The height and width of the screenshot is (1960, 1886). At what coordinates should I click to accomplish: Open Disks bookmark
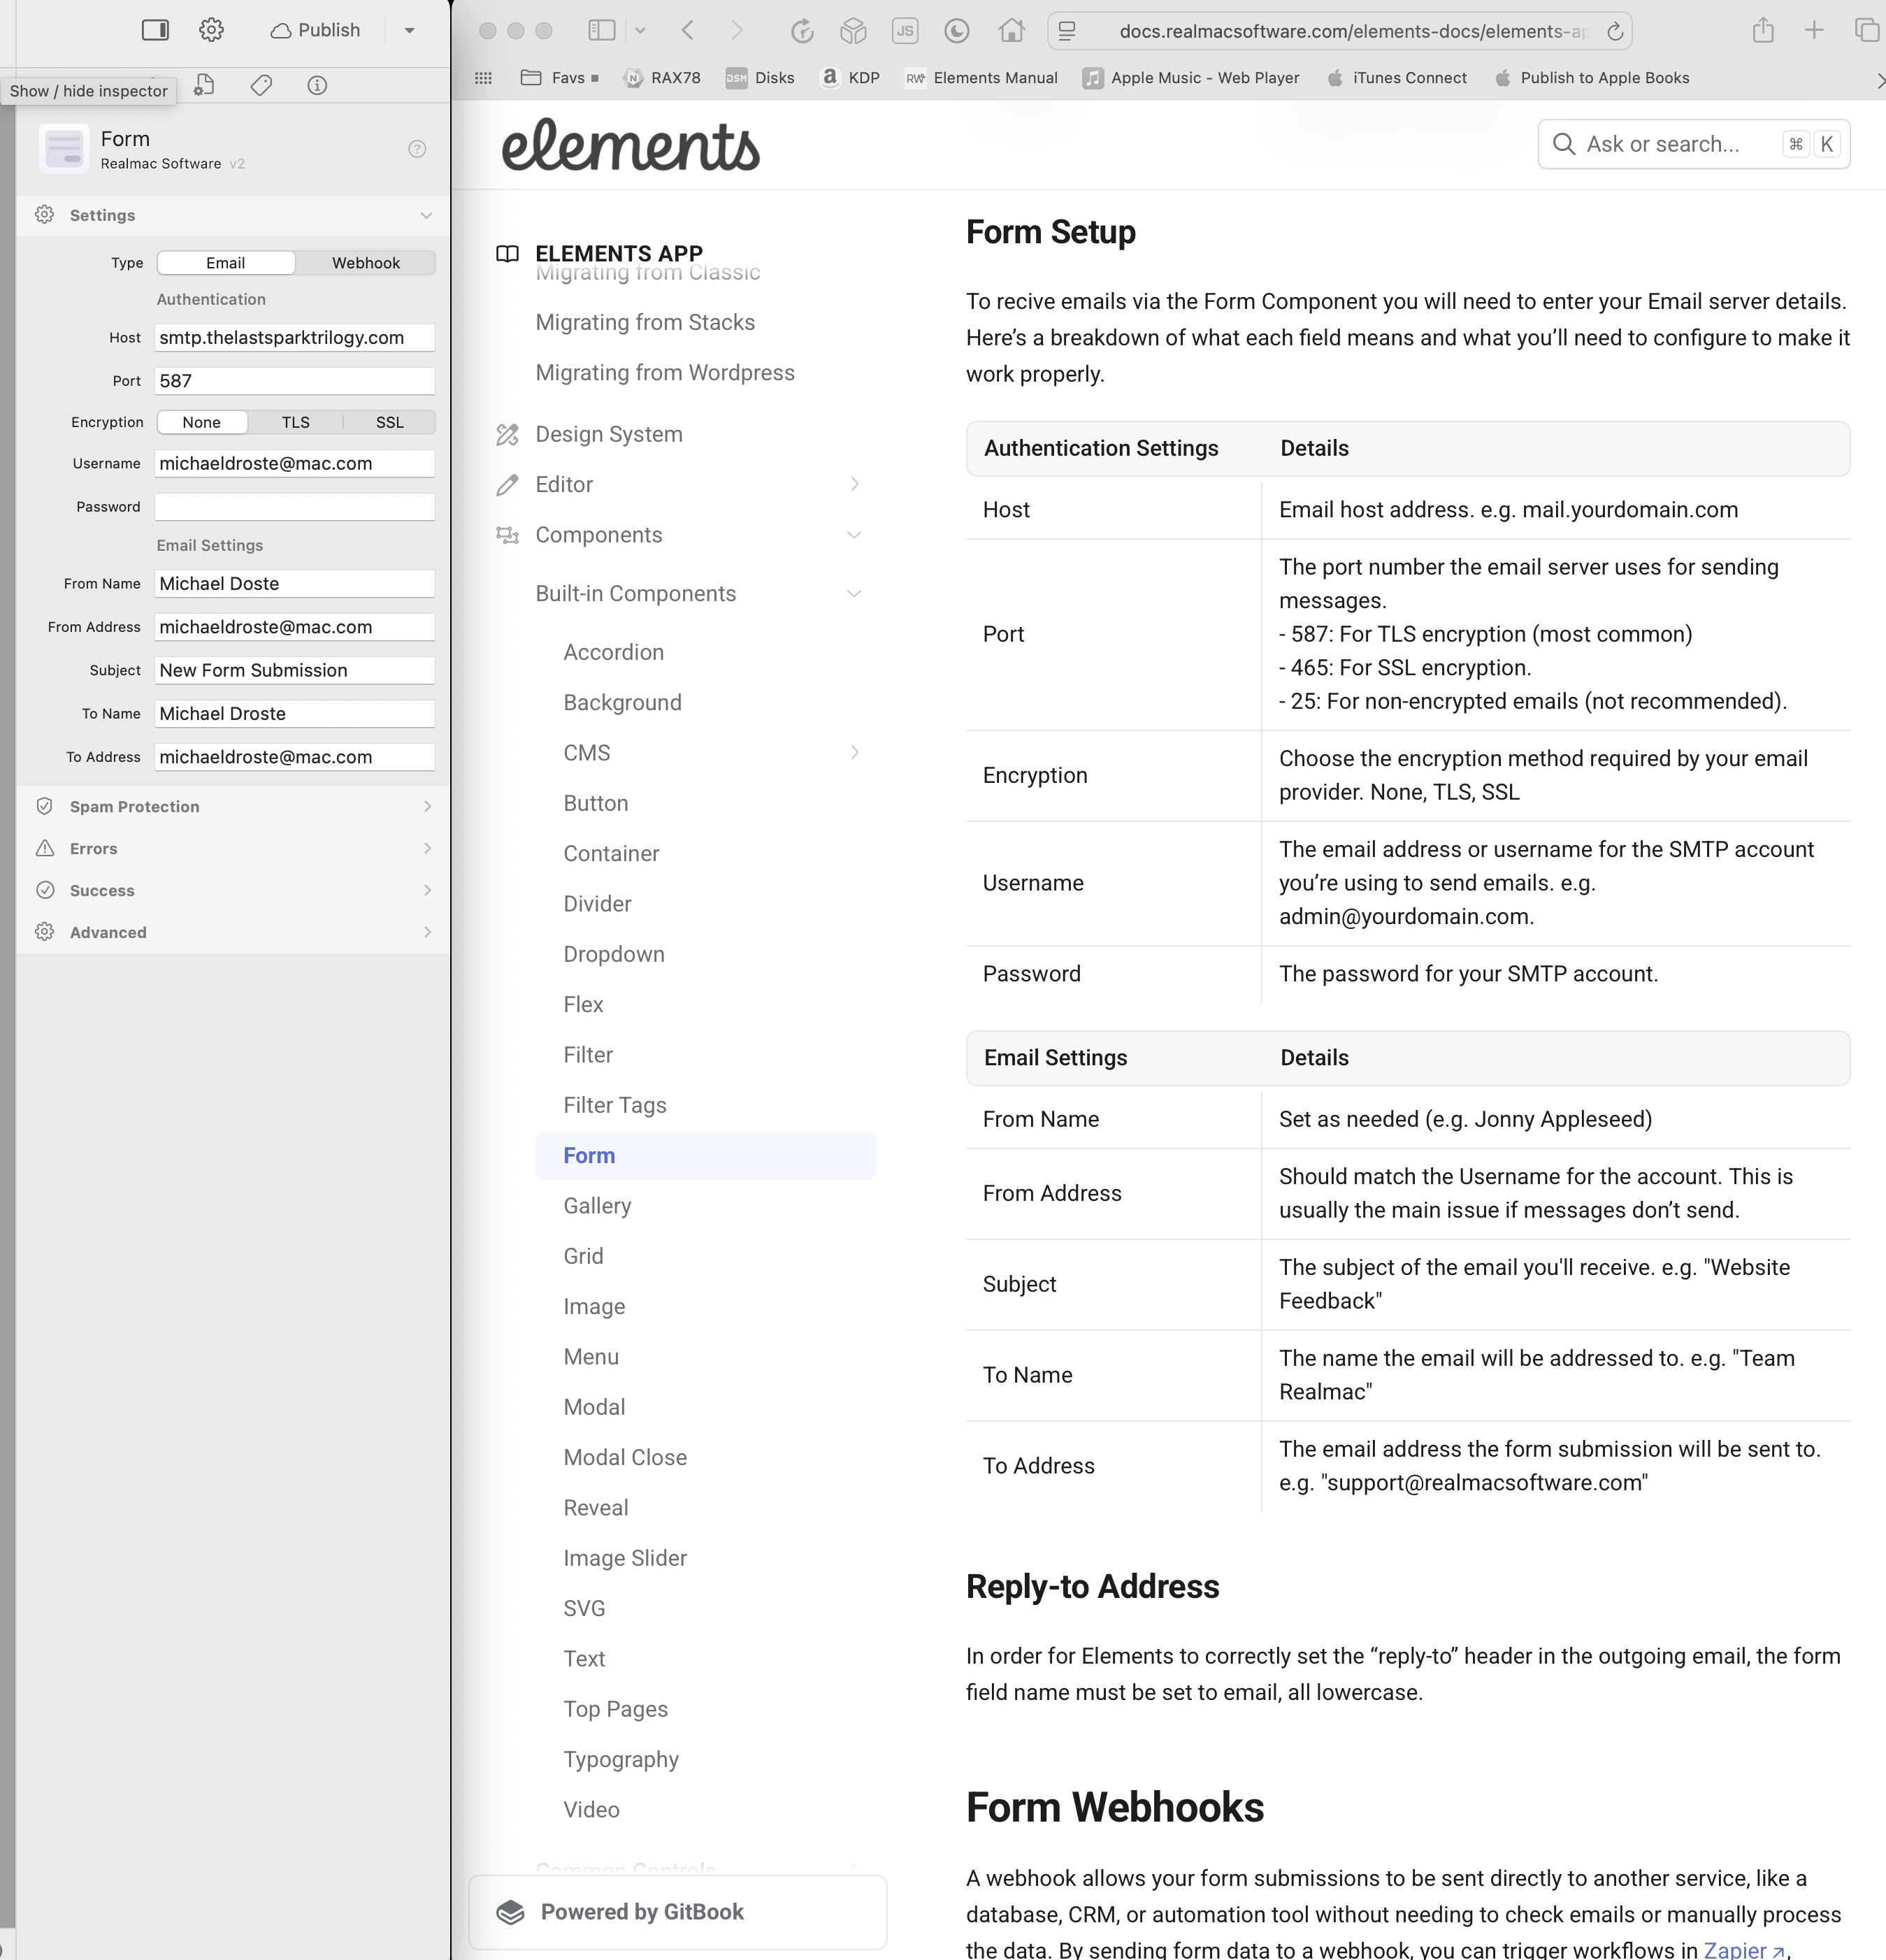(760, 78)
